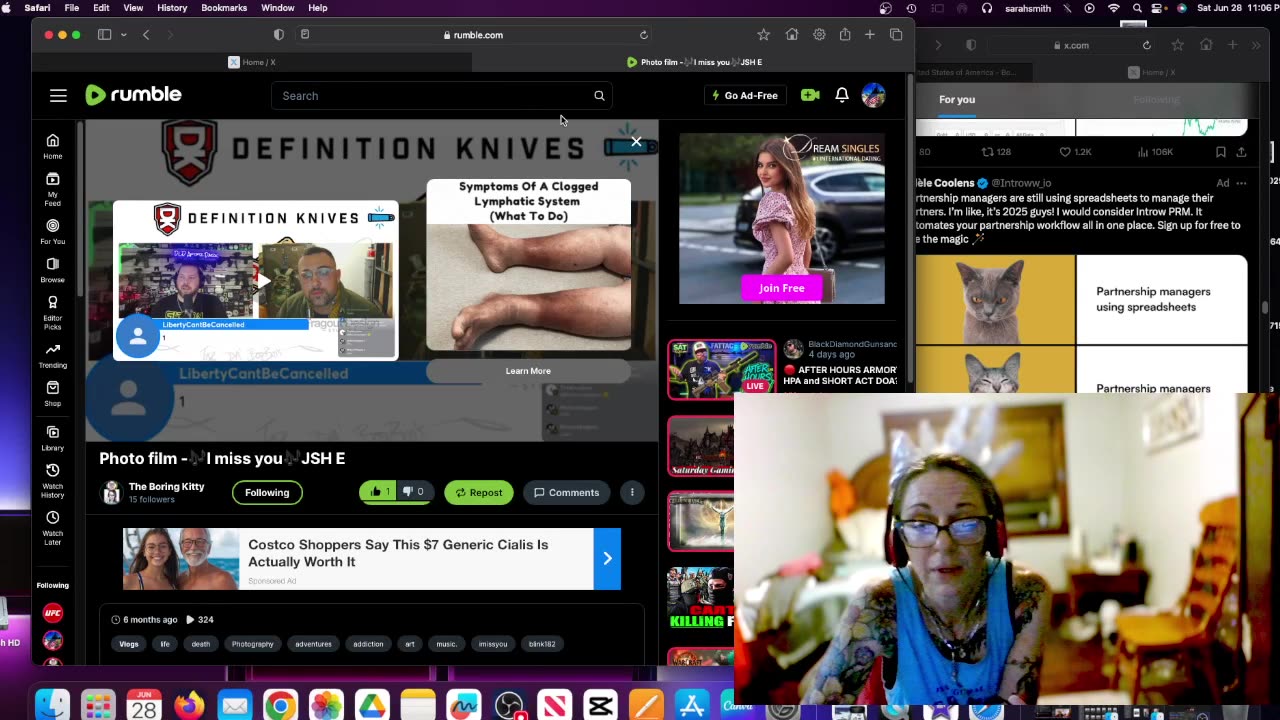The image size is (1280, 720).
Task: Open the Safari Bookmarks menu
Action: (224, 8)
